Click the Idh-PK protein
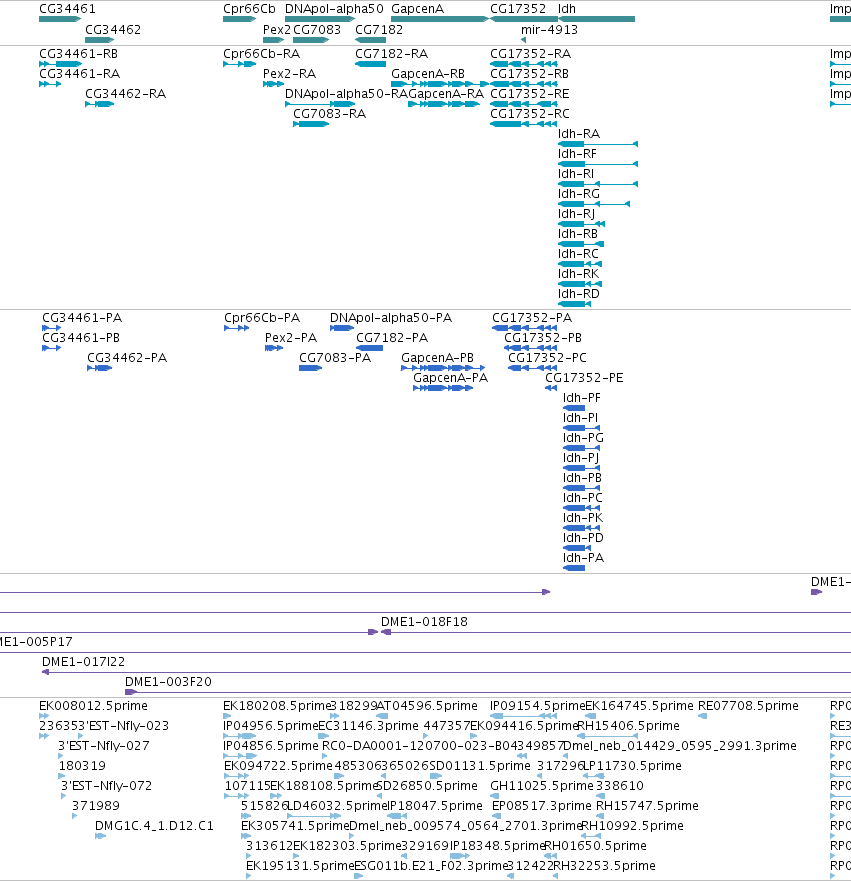The width and height of the screenshot is (851, 881). 581,528
